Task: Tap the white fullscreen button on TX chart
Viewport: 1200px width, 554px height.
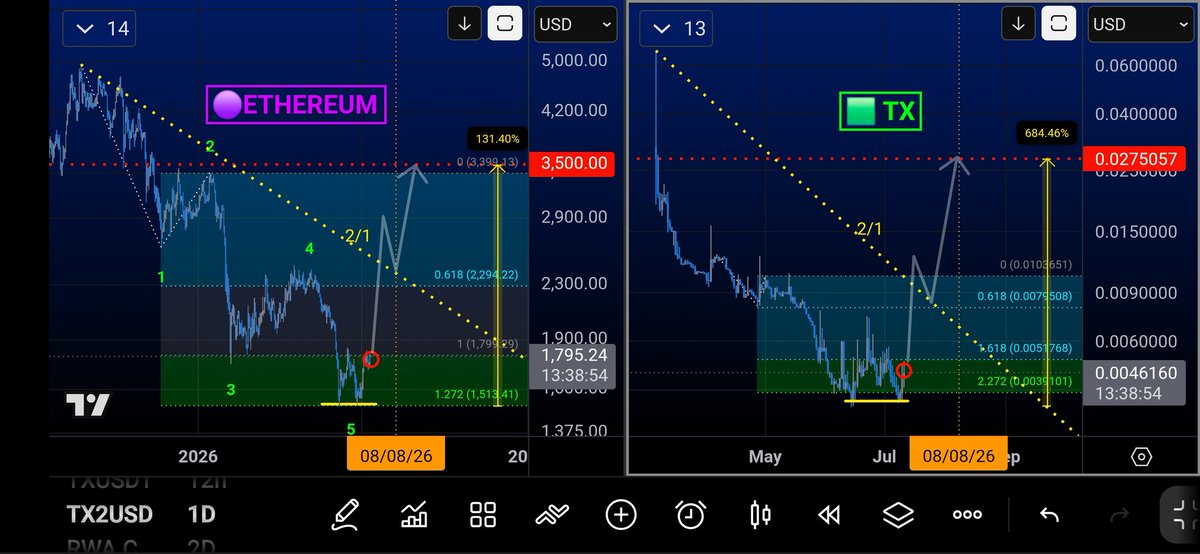Action: point(1058,24)
